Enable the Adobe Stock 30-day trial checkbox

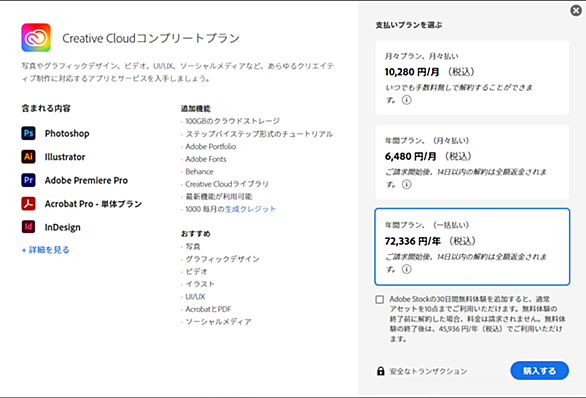[x=380, y=299]
